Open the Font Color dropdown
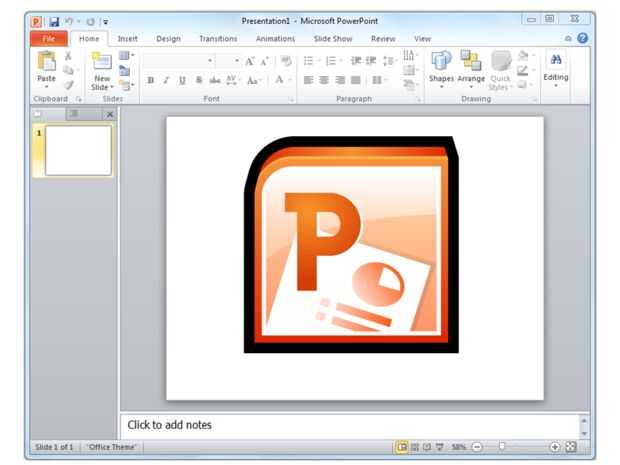The height and width of the screenshot is (465, 620). point(290,80)
